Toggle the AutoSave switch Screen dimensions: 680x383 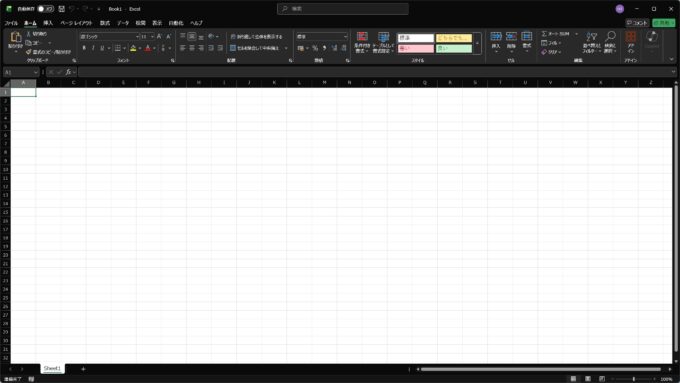point(46,9)
